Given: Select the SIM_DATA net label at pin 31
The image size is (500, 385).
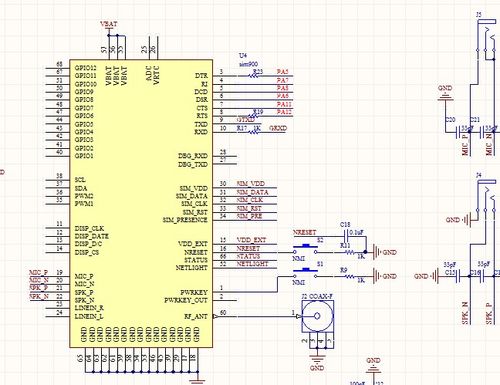Looking at the screenshot, I should pos(252,192).
